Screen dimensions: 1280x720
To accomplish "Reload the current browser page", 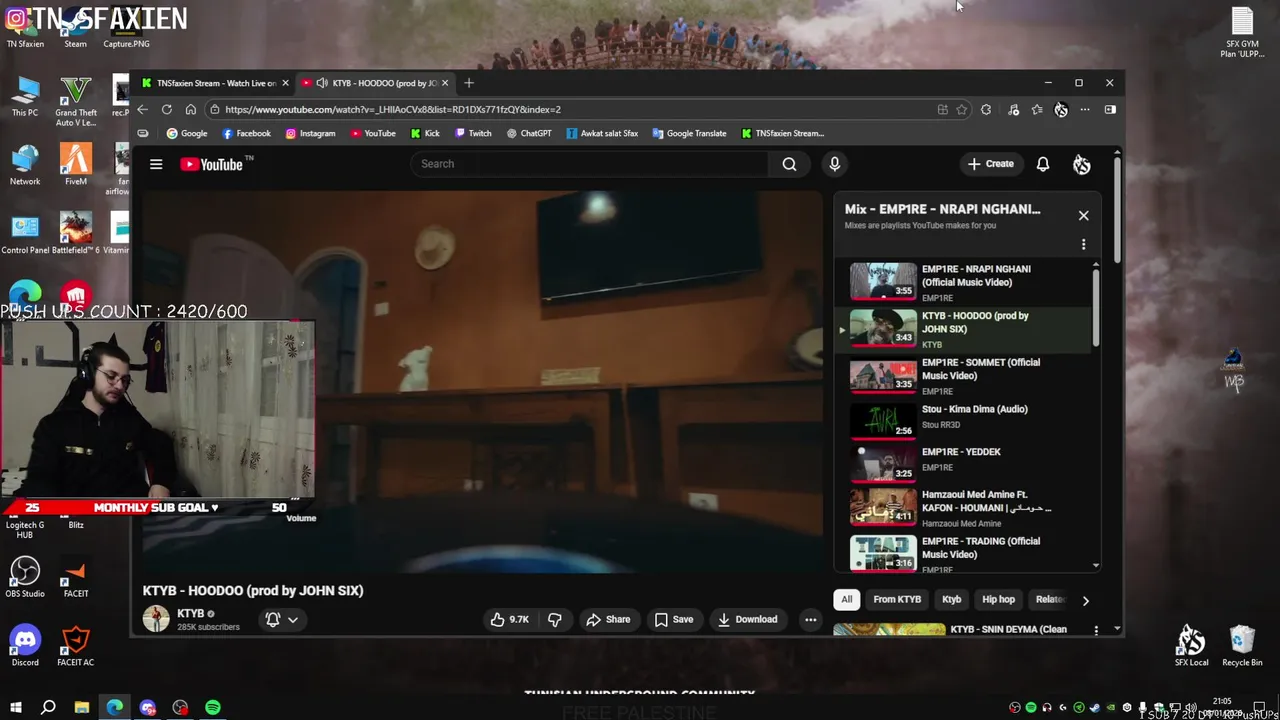I will click(x=167, y=109).
